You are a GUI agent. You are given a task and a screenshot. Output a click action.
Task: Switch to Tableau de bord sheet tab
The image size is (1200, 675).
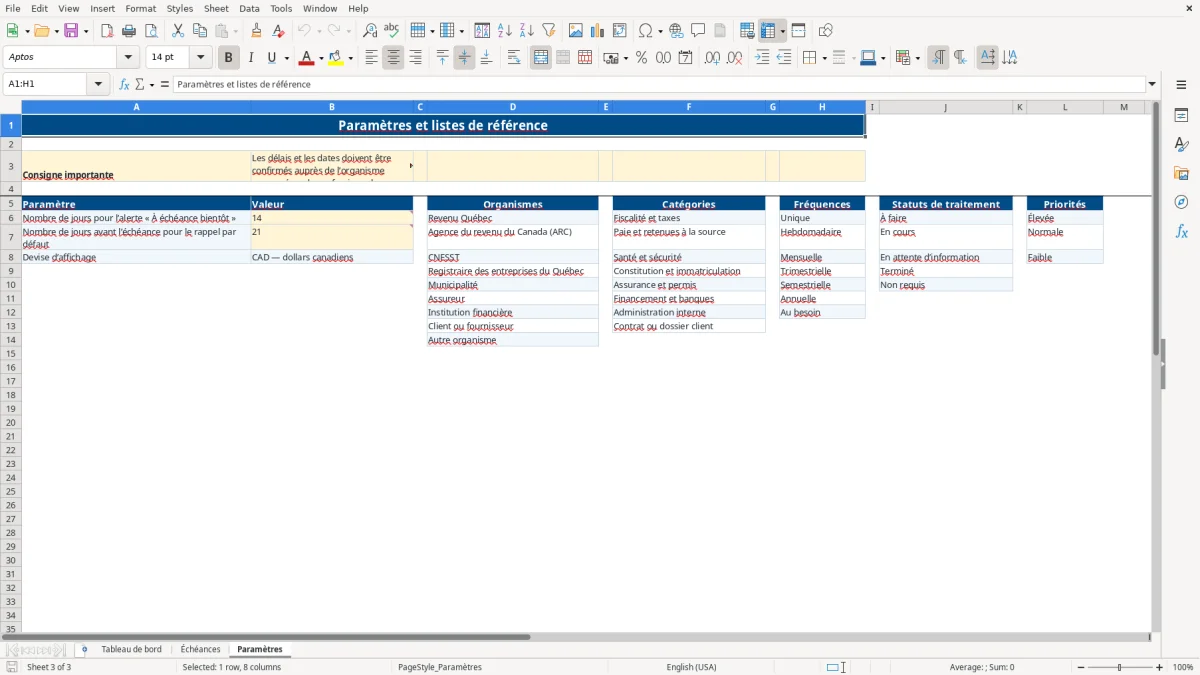point(131,650)
